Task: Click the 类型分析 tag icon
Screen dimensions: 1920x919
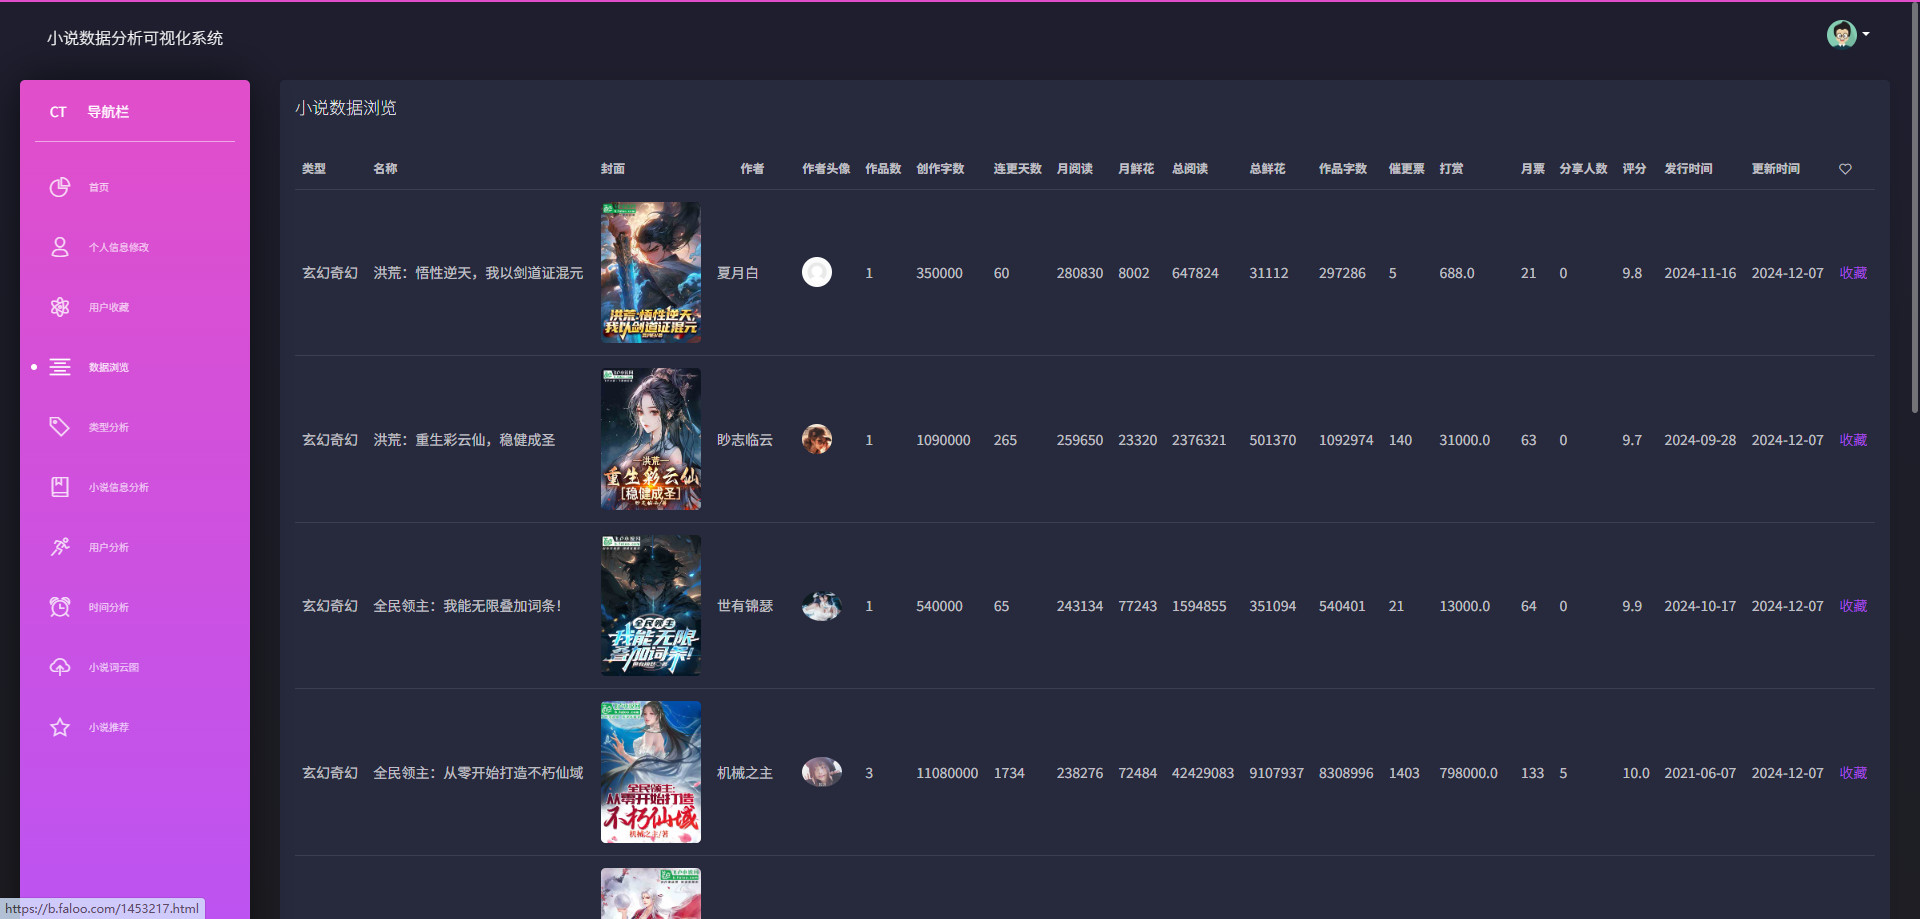Action: pyautogui.click(x=60, y=427)
